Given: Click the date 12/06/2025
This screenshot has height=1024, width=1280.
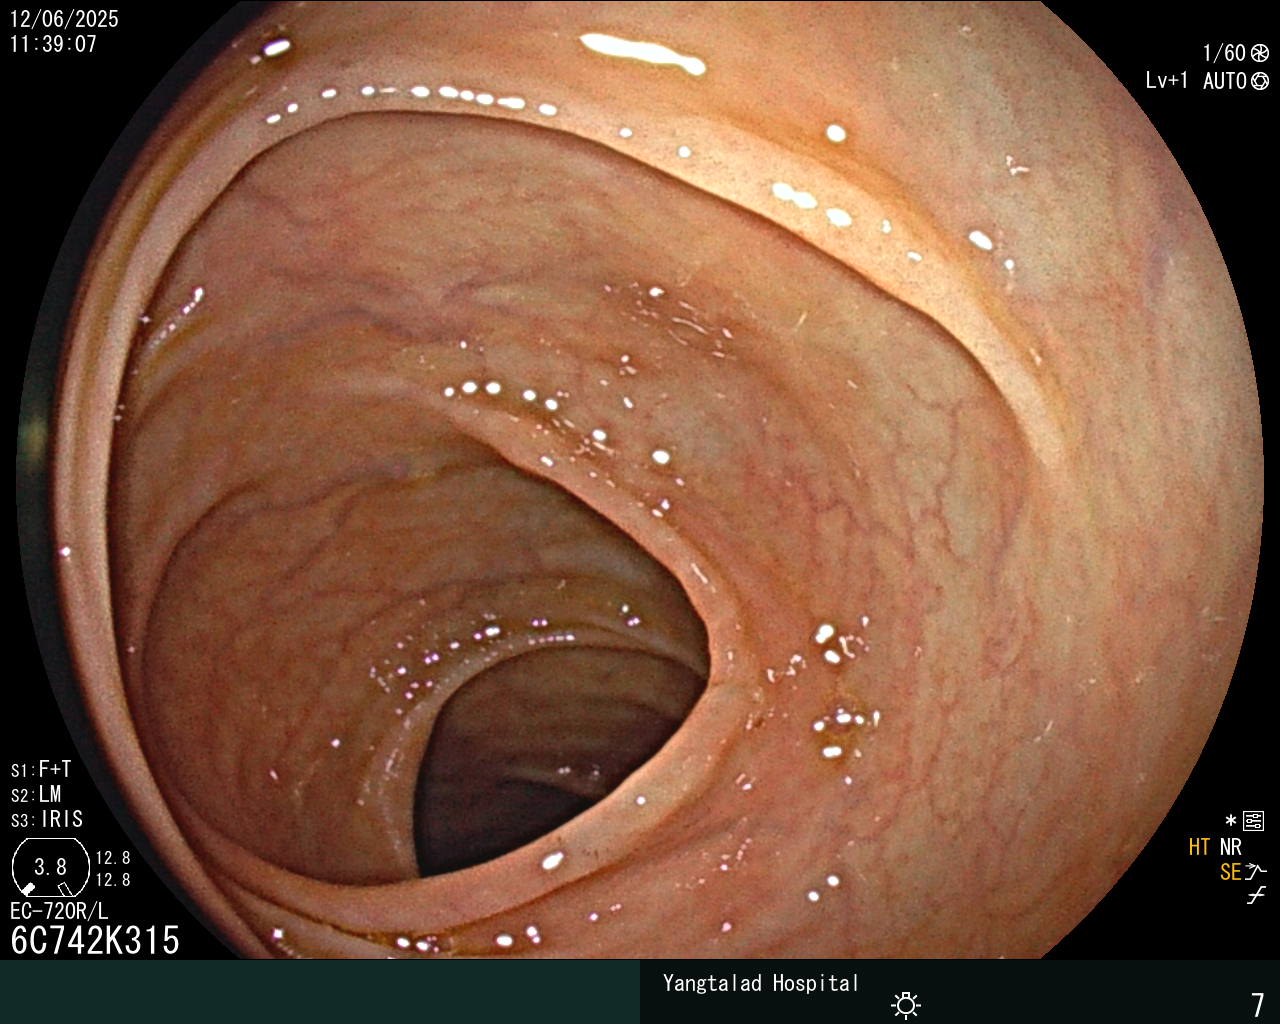Looking at the screenshot, I should click(64, 19).
